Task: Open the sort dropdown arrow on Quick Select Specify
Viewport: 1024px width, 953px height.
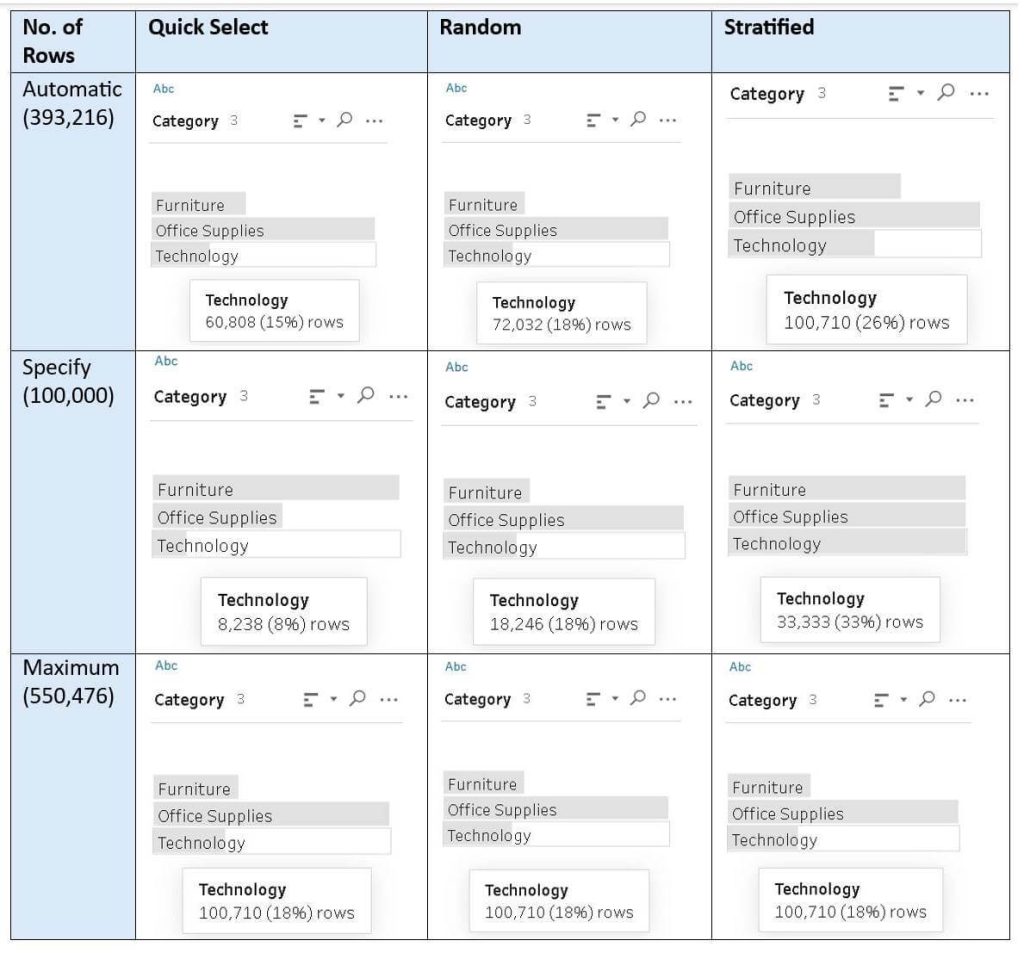Action: click(340, 395)
